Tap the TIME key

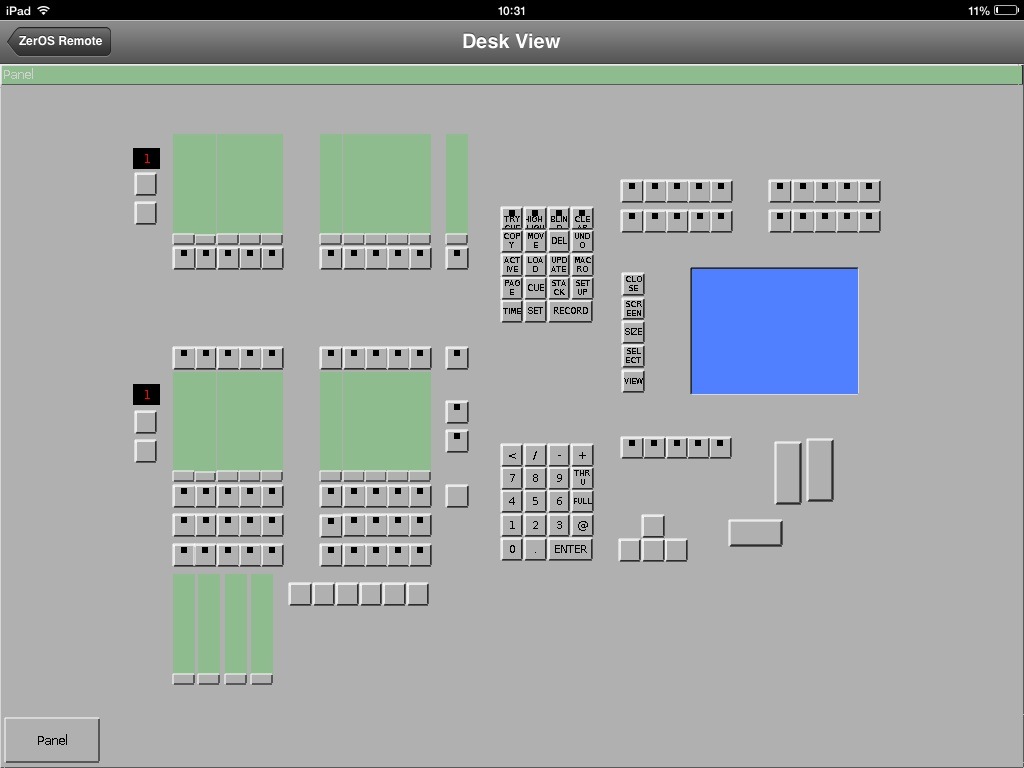coord(512,311)
